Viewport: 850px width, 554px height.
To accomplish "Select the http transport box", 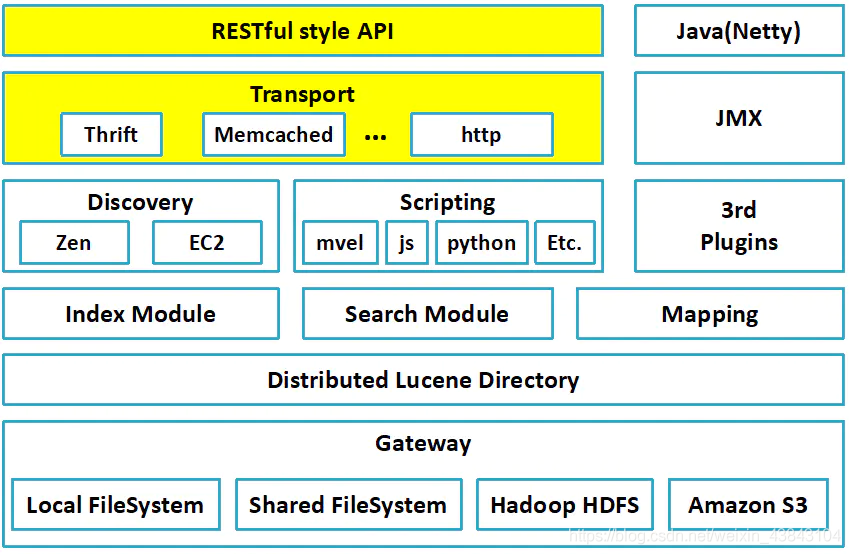I will [482, 134].
